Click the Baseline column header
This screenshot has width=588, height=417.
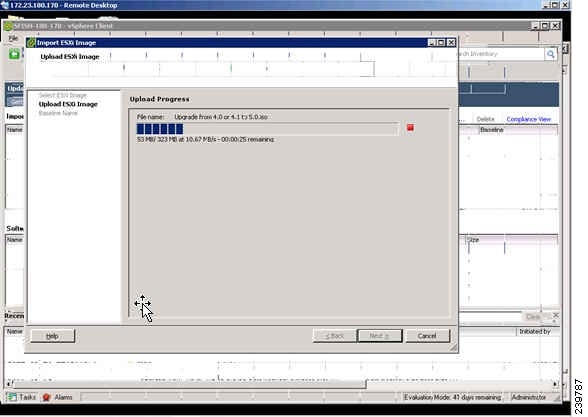click(518, 130)
